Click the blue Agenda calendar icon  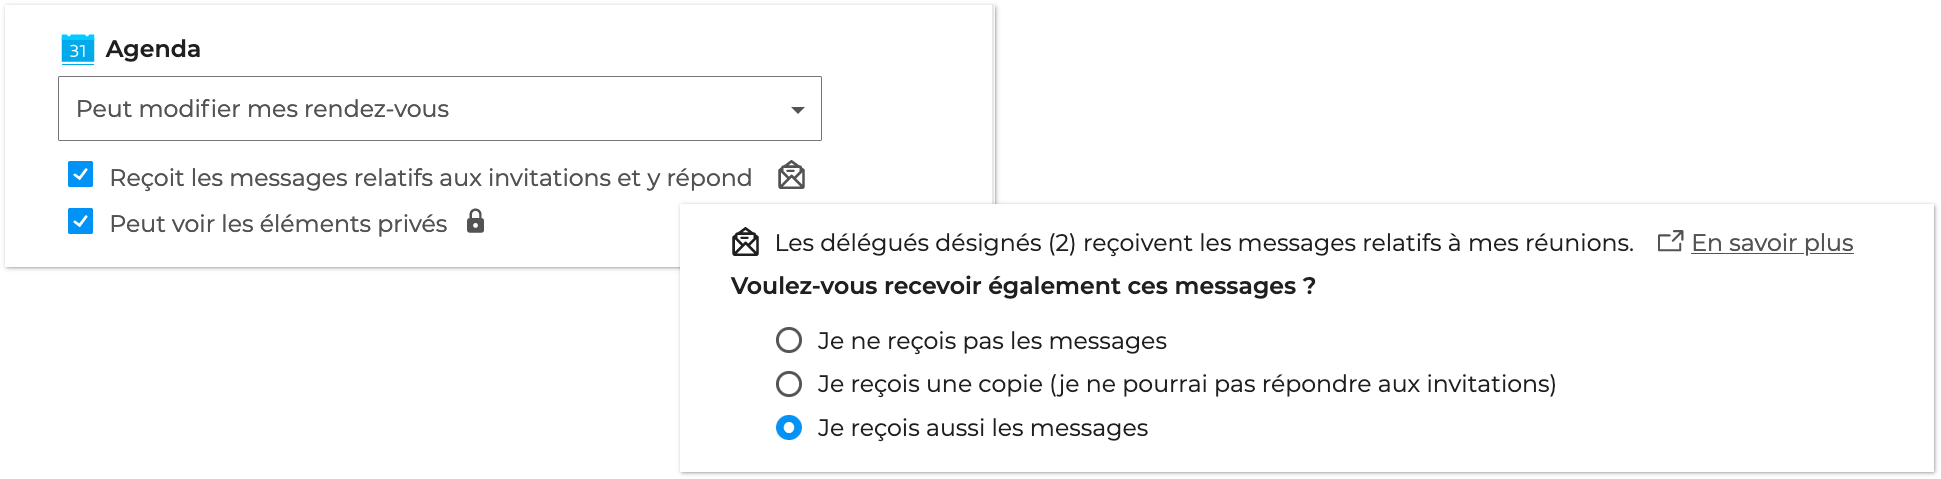[78, 49]
